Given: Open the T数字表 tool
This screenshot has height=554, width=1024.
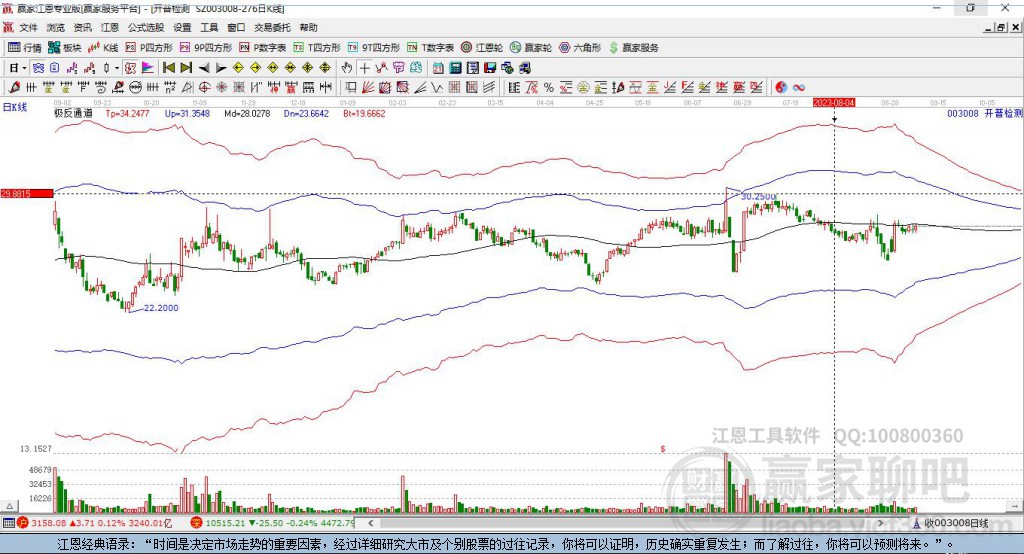Looking at the screenshot, I should 430,48.
